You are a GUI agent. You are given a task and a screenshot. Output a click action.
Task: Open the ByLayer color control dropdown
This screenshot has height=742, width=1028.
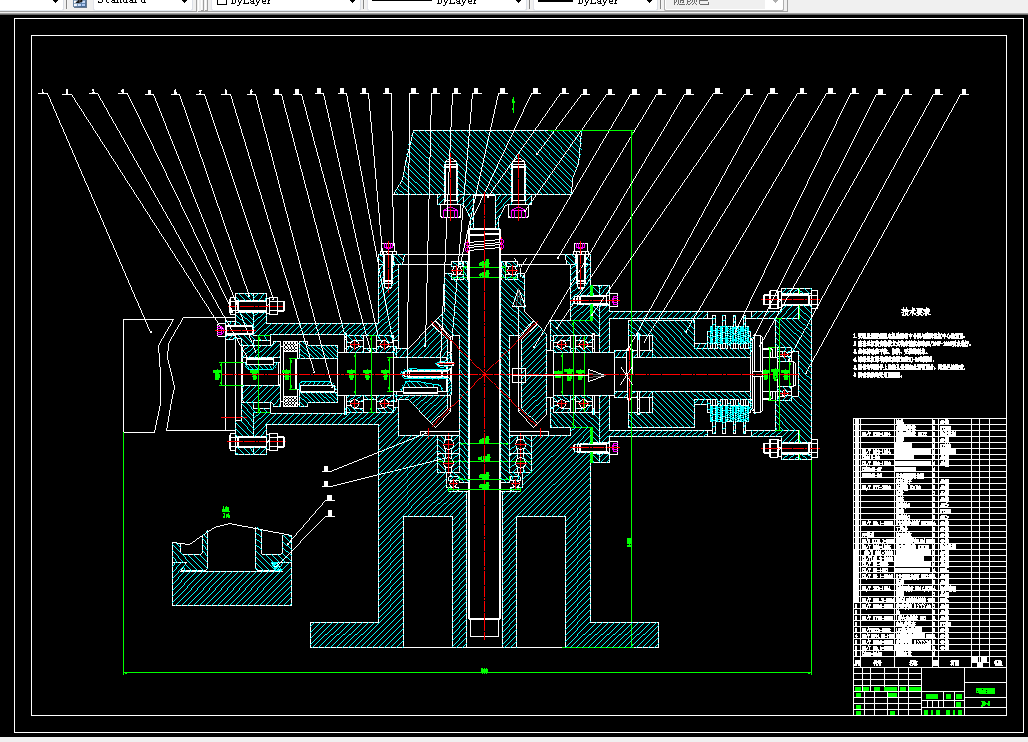click(351, 3)
